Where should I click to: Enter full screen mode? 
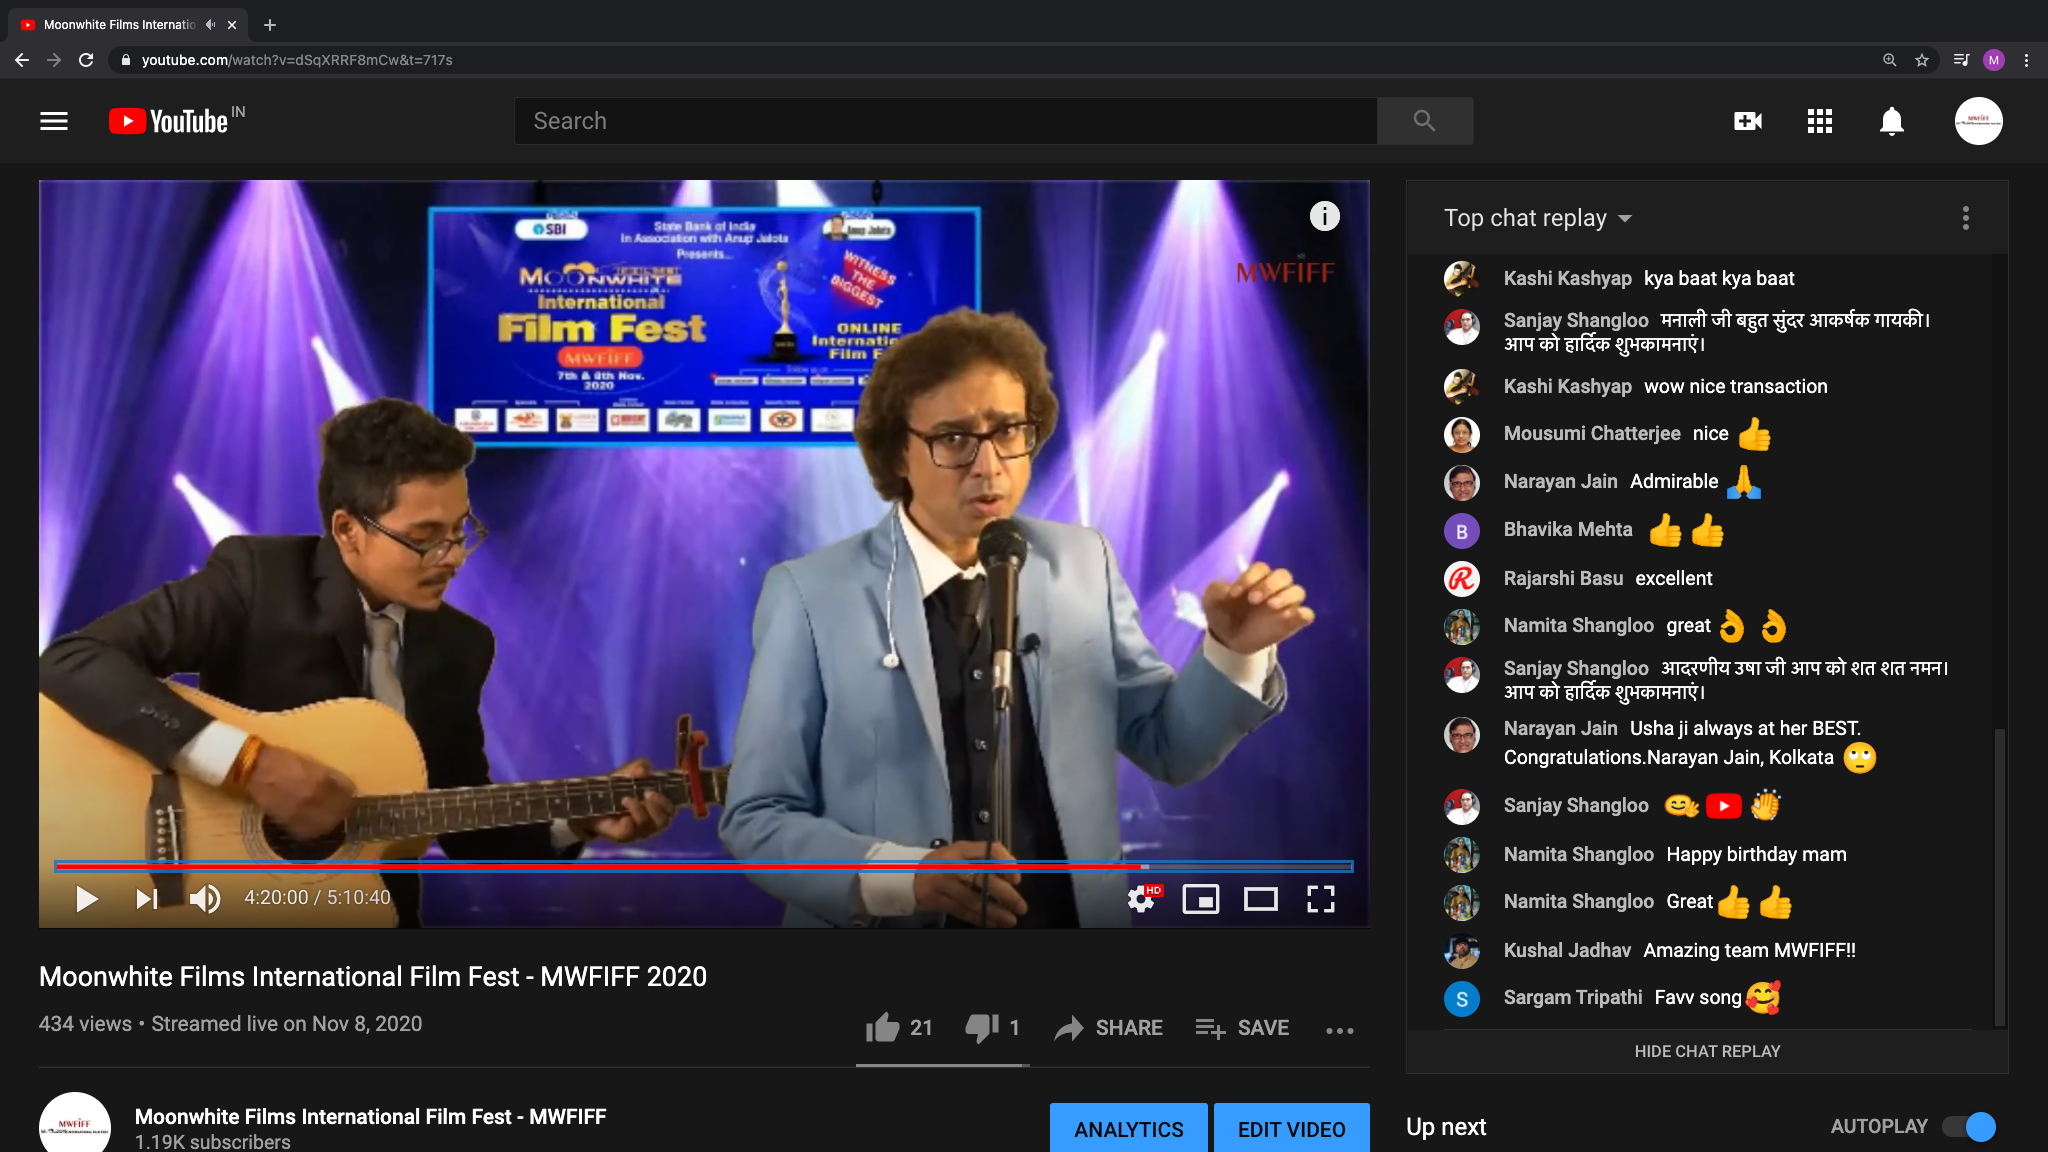tap(1320, 898)
